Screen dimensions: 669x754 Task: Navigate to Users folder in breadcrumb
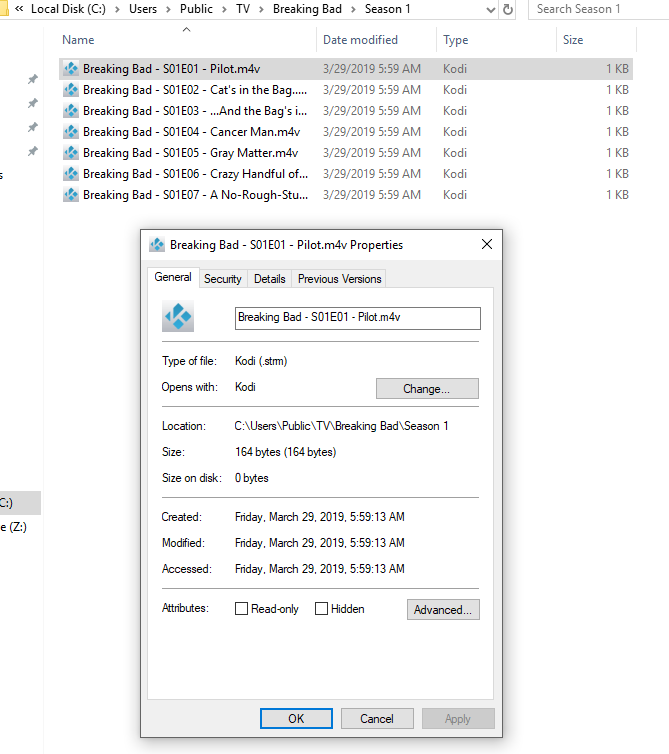[143, 9]
